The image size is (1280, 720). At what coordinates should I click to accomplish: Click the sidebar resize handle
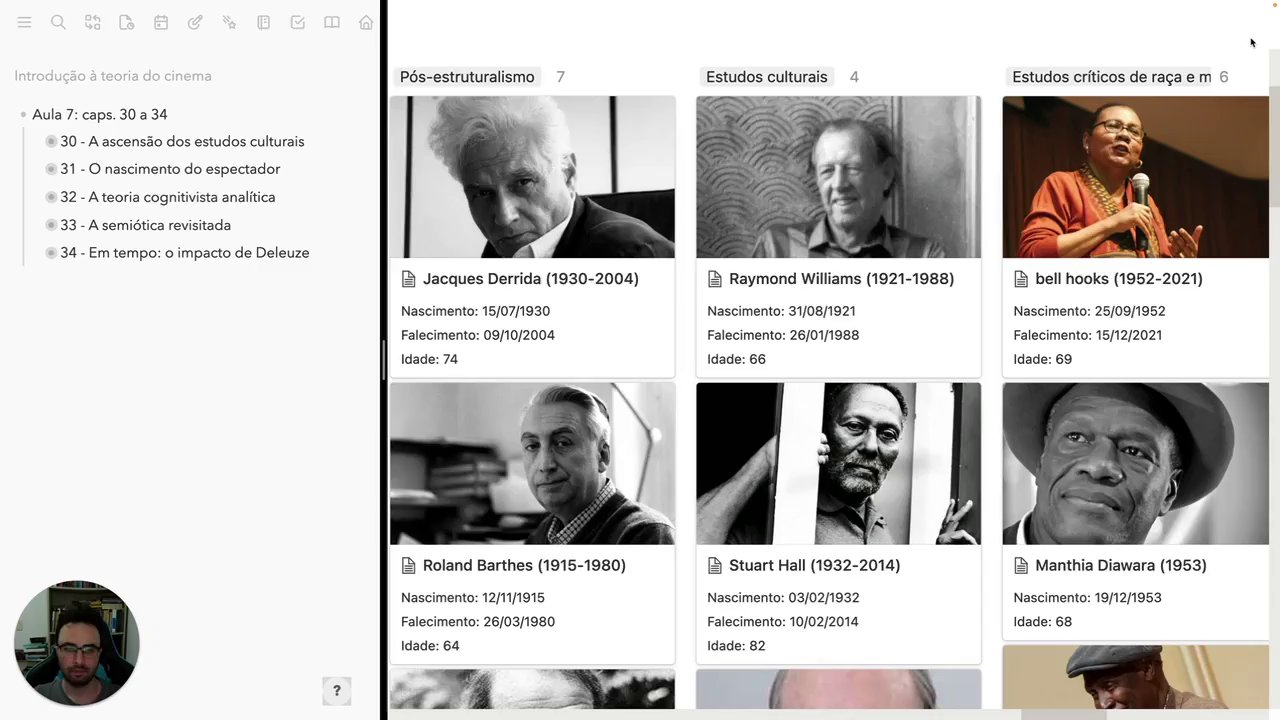click(383, 360)
